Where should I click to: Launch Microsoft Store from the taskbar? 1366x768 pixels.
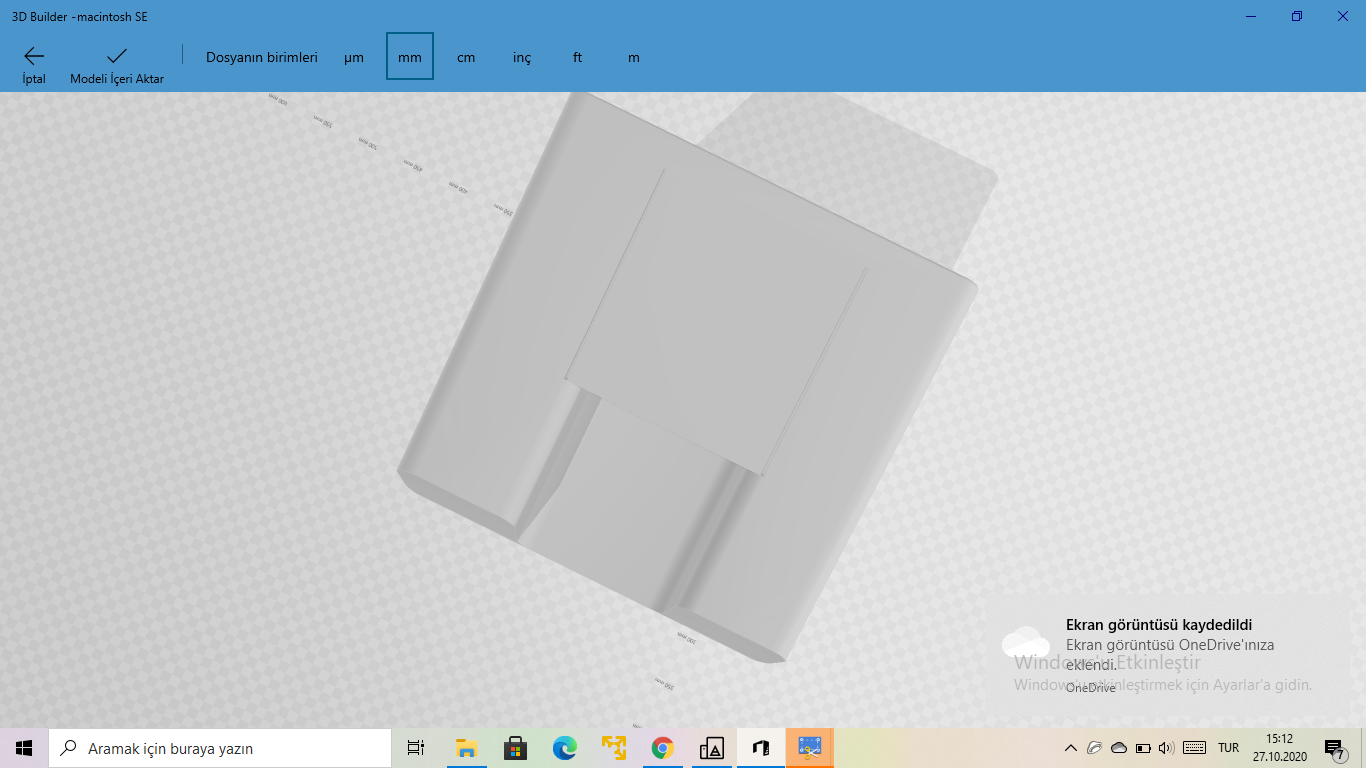515,748
